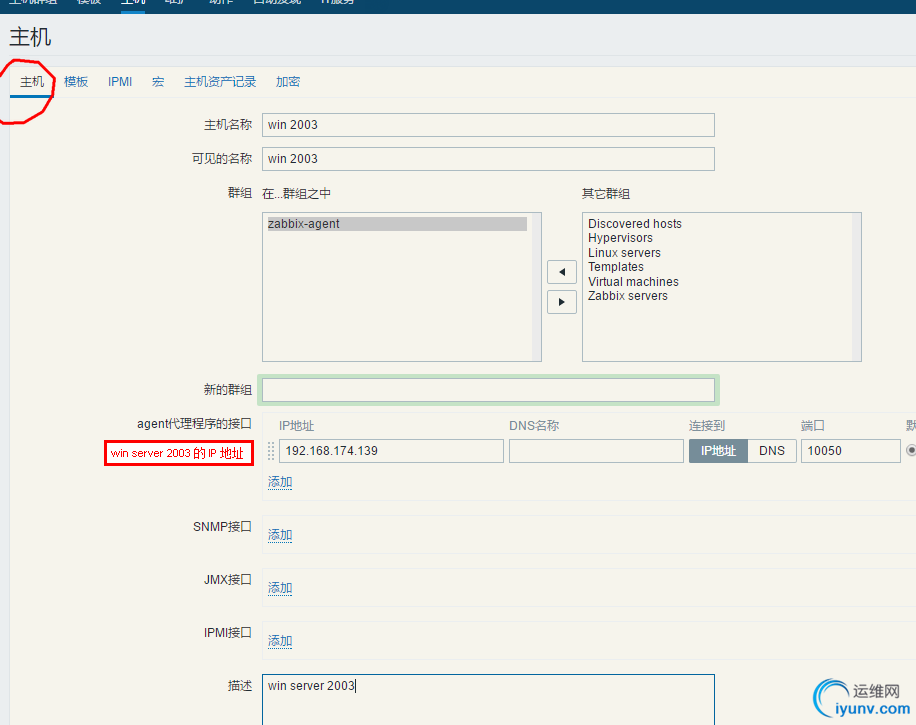Open the 主机 tab
This screenshot has height=725, width=916.
click(32, 82)
